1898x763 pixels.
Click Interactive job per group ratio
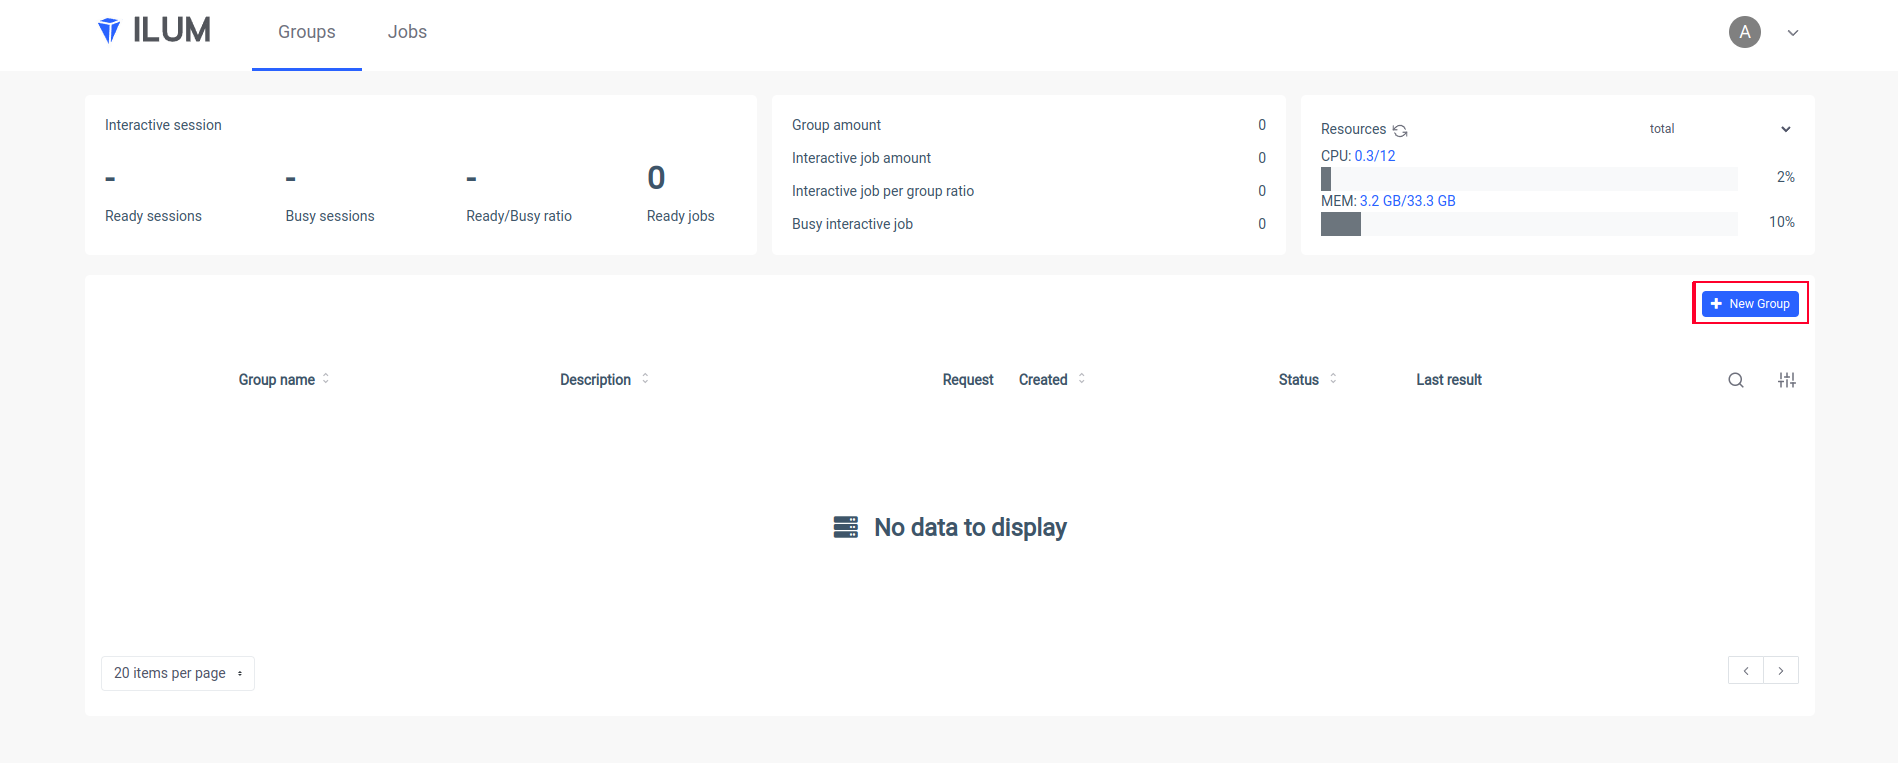(x=1029, y=191)
